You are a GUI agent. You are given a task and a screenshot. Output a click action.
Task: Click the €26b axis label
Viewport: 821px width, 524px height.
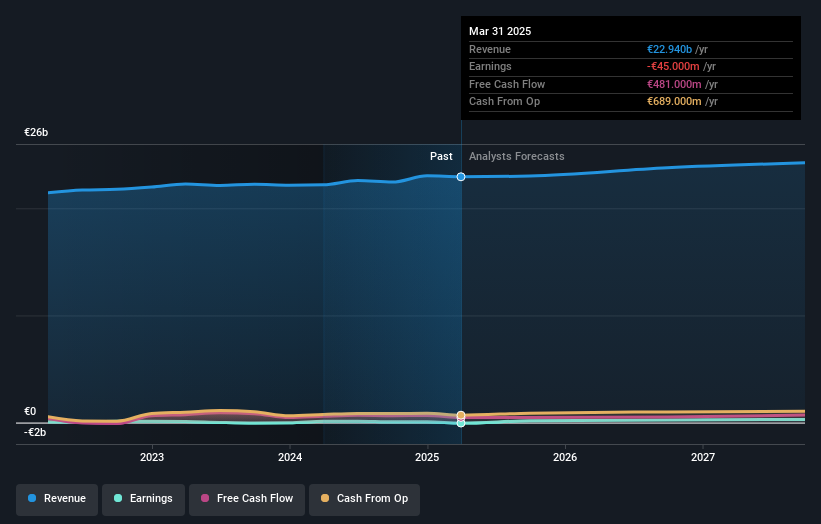pyautogui.click(x=36, y=132)
